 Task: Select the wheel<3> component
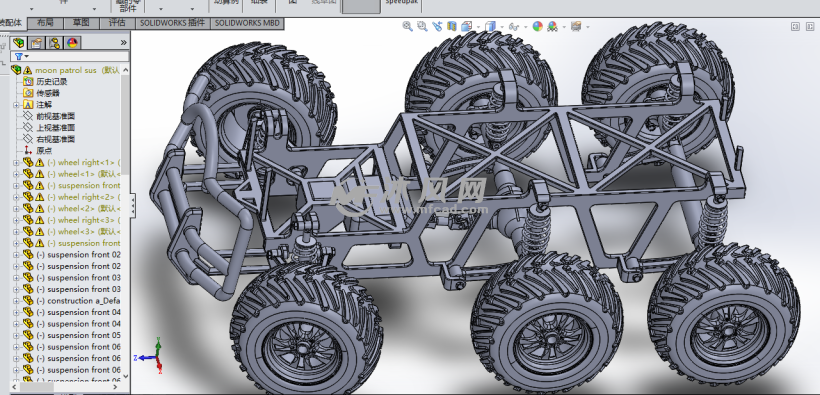click(84, 231)
